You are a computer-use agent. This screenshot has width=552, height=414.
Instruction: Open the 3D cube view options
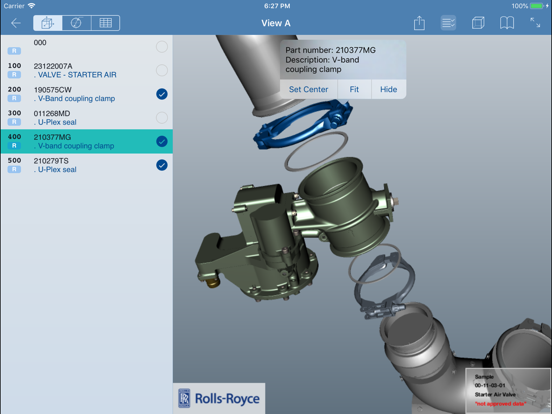478,23
